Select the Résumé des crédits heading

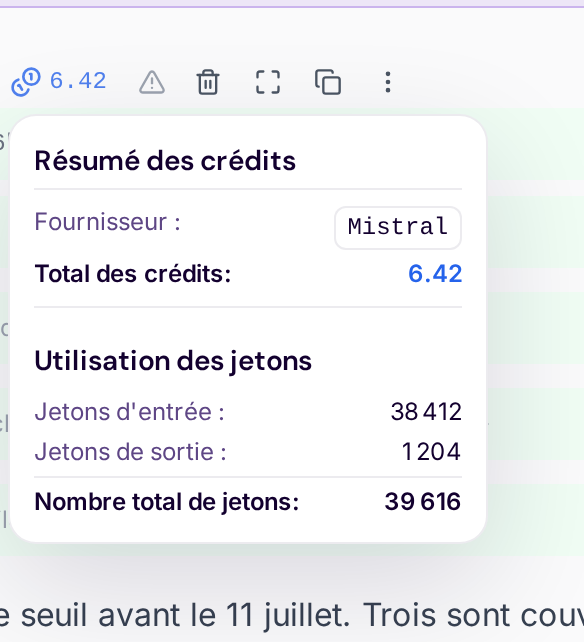click(165, 160)
